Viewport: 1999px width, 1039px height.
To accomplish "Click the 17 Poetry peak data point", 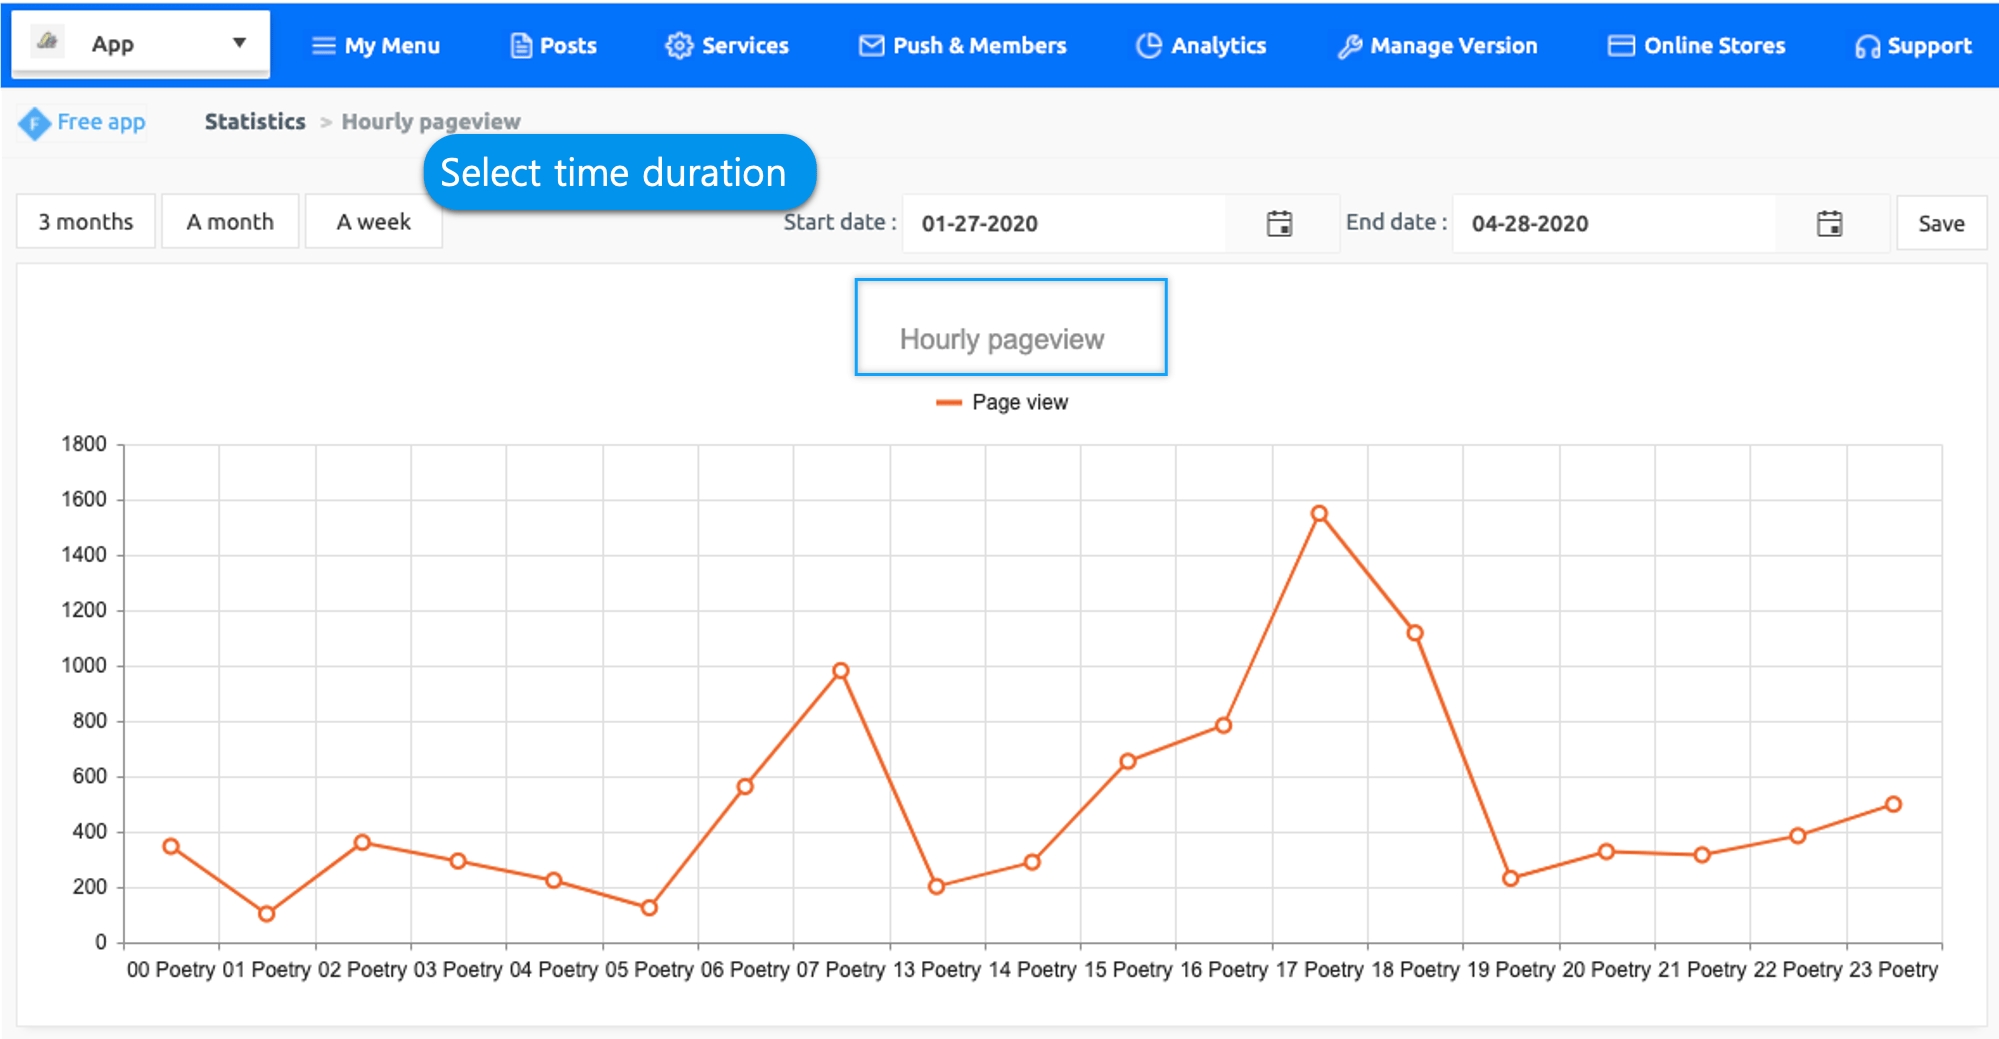I will tap(1319, 513).
